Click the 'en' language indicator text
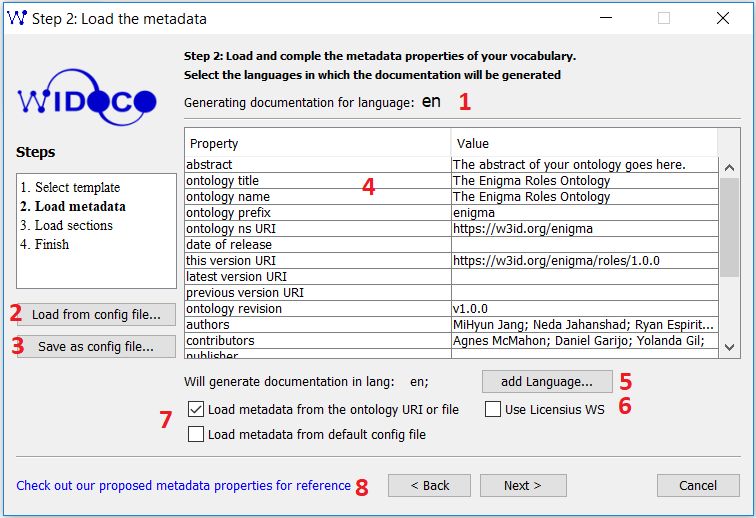This screenshot has height=518, width=756. click(431, 101)
